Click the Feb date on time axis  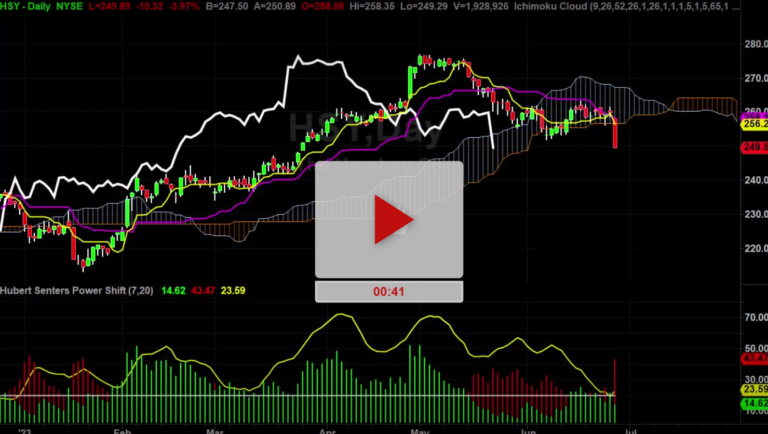coord(123,426)
